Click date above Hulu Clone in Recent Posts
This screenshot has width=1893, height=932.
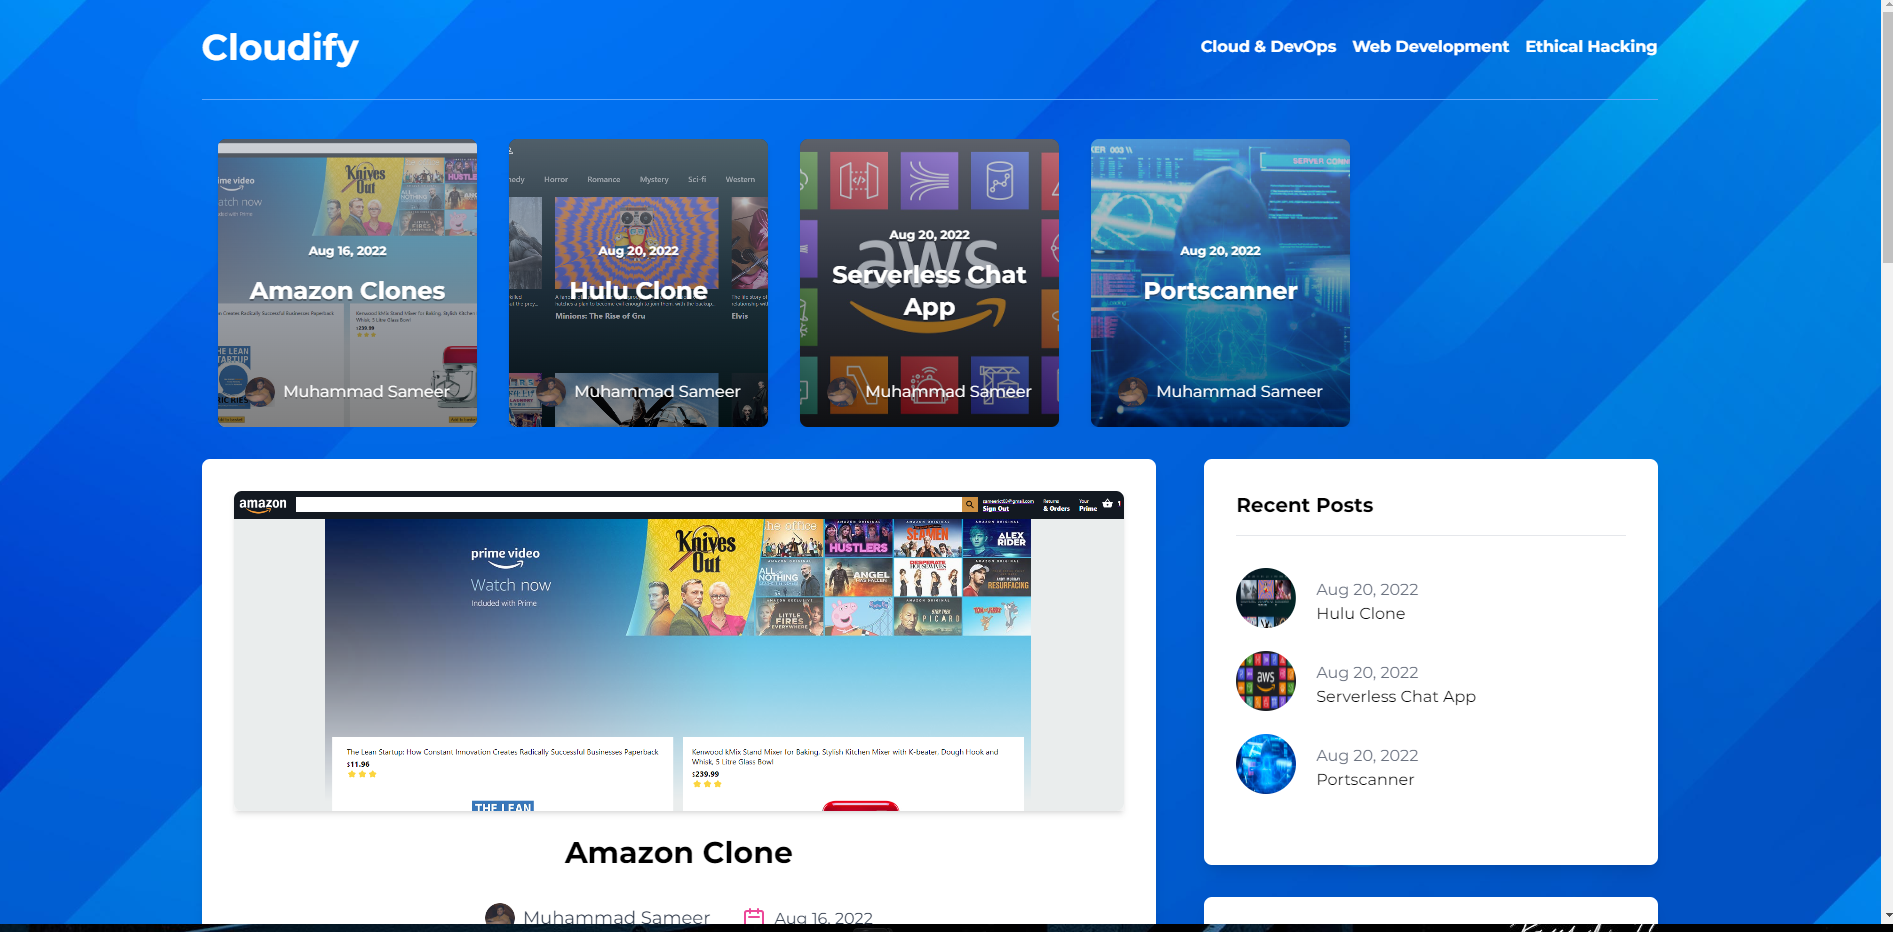1367,589
